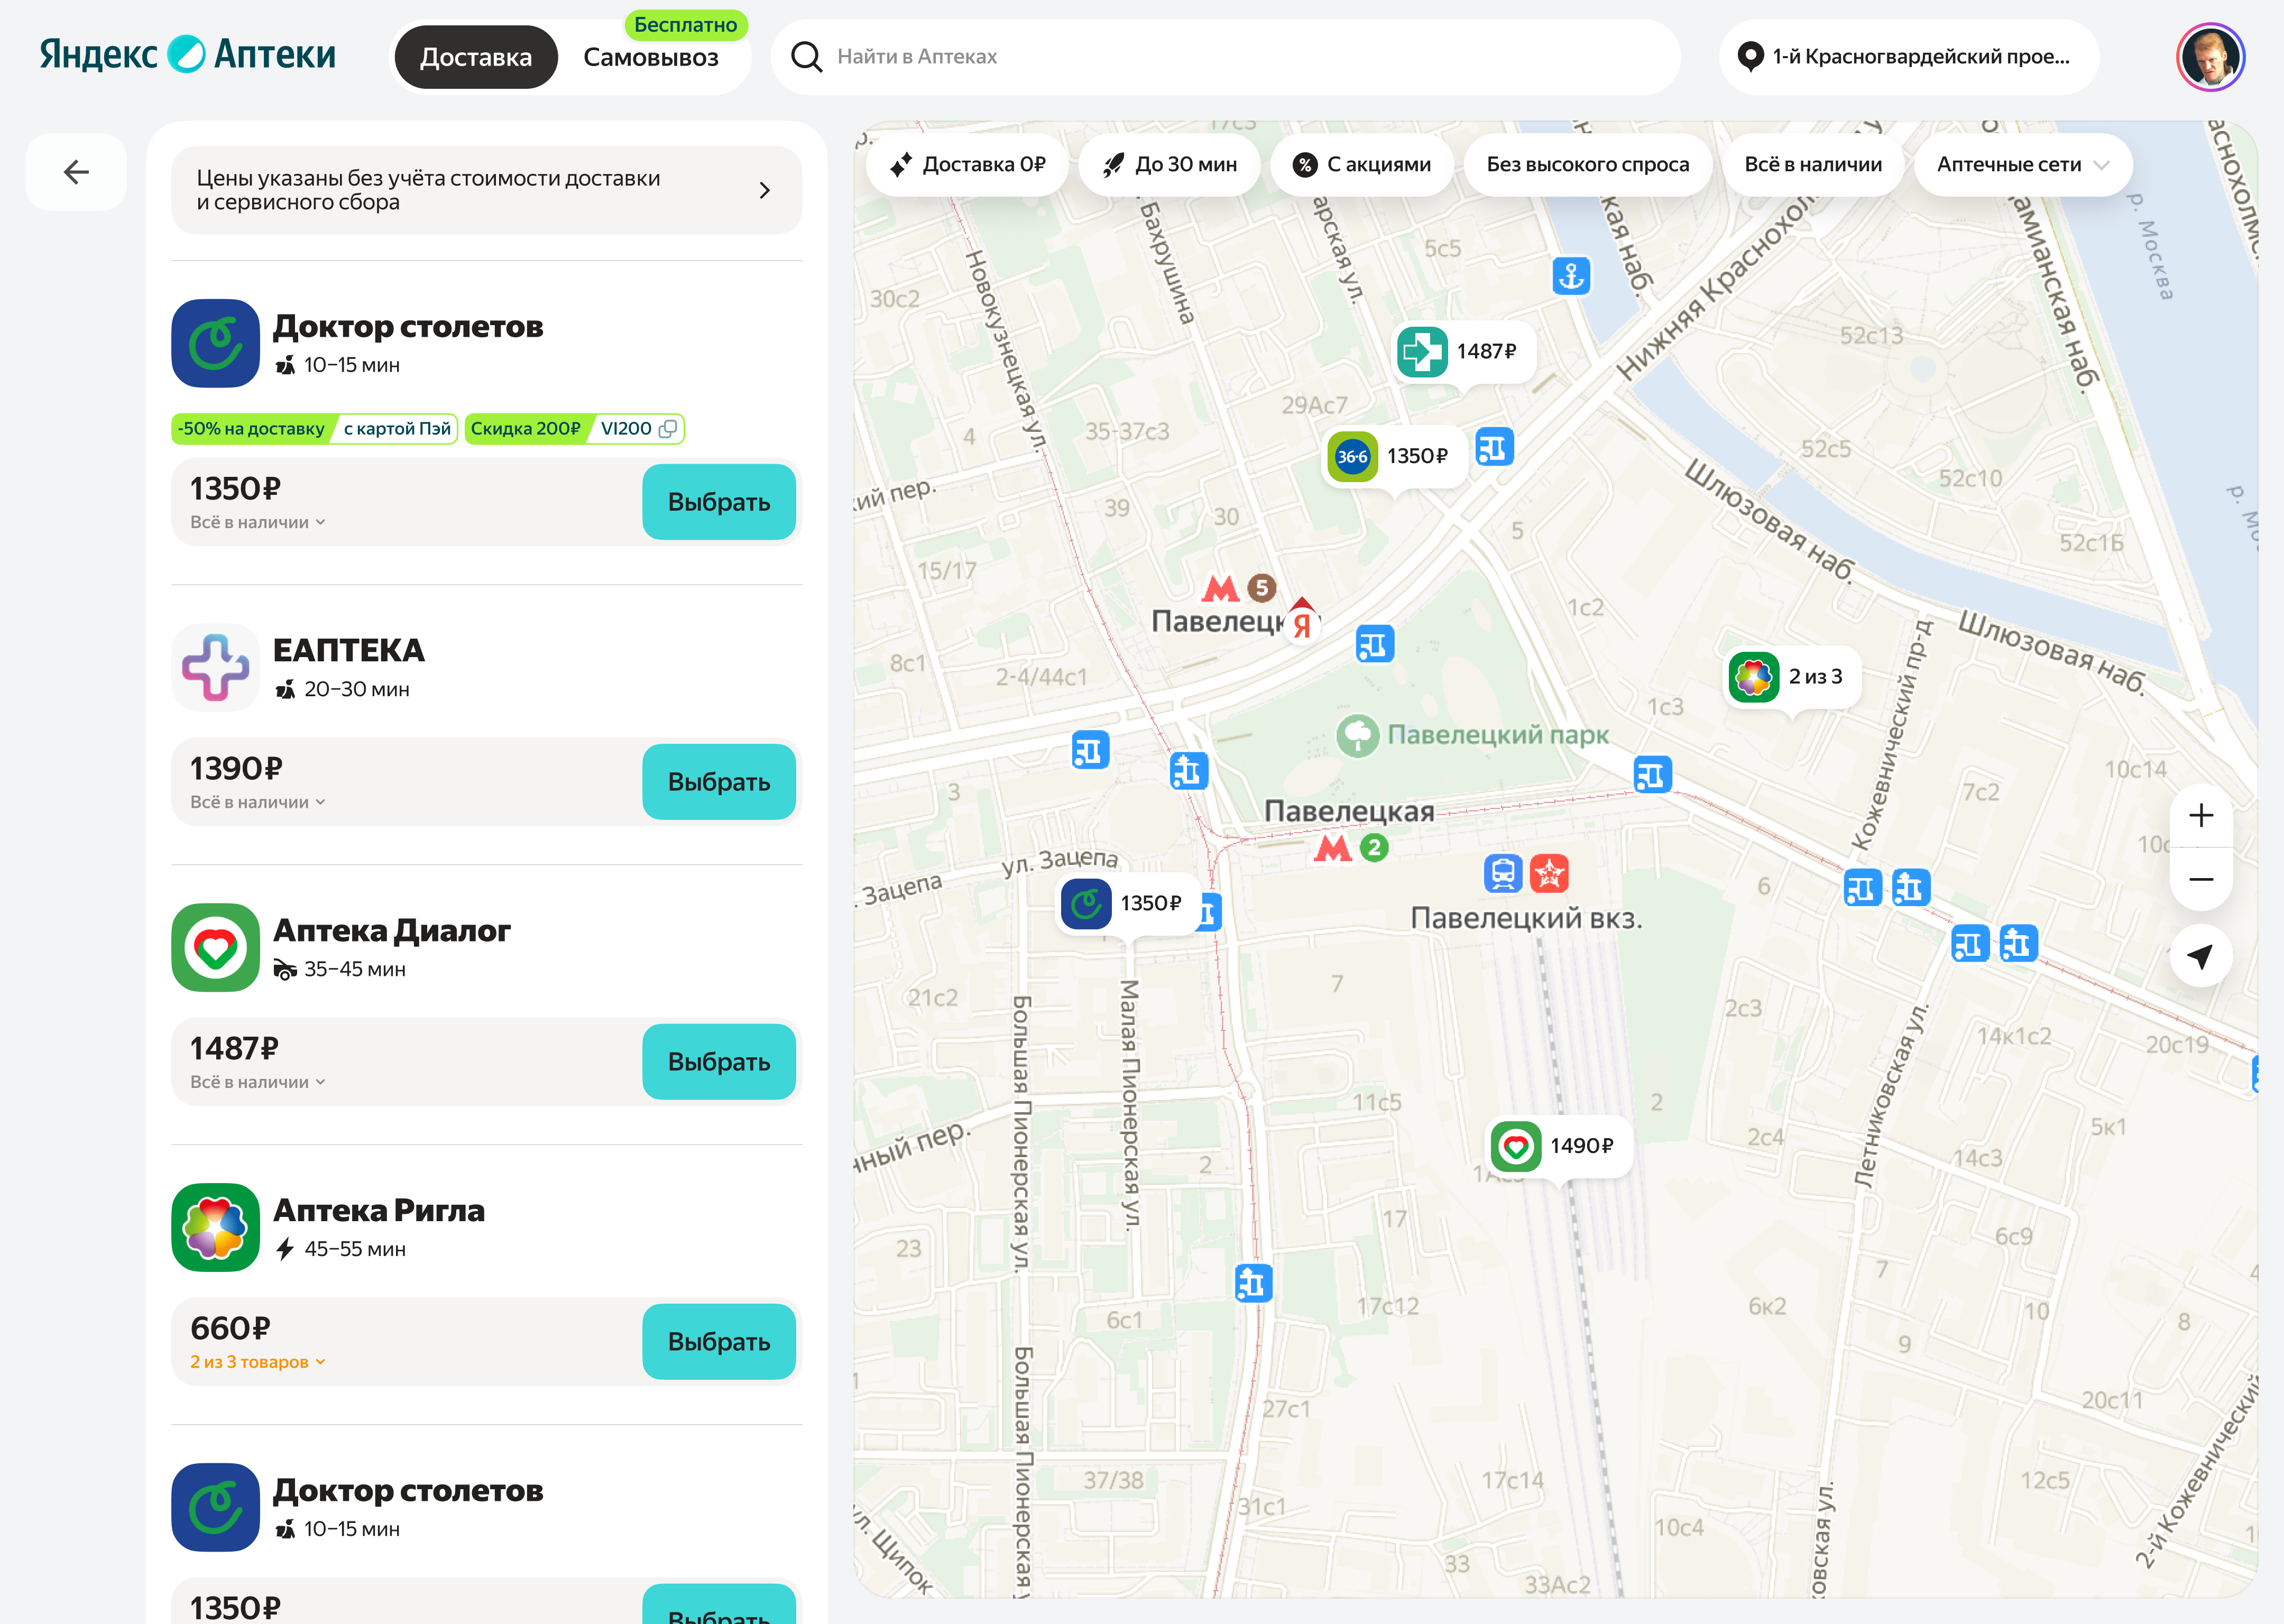The height and width of the screenshot is (1624, 2284).
Task: Open the 1487₽ pharmacy map marker
Action: pyautogui.click(x=1463, y=352)
